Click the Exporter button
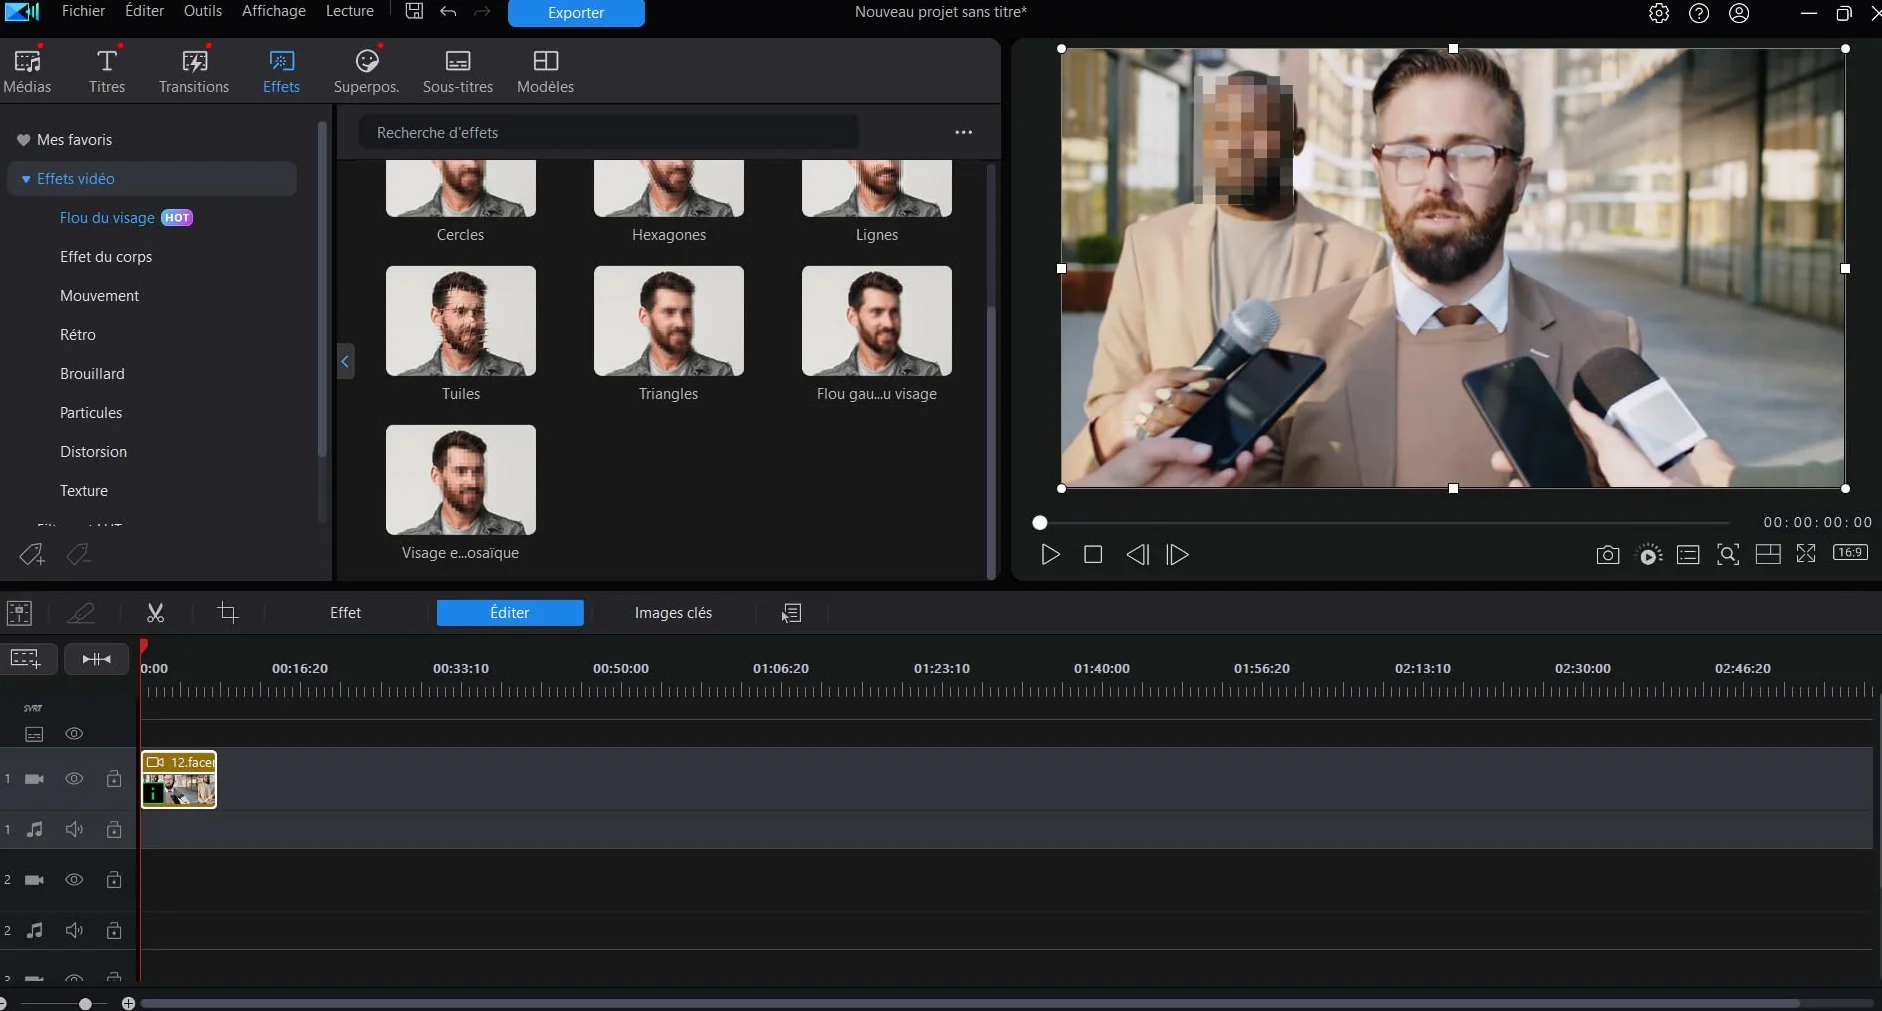Viewport: 1882px width, 1011px height. click(x=576, y=13)
